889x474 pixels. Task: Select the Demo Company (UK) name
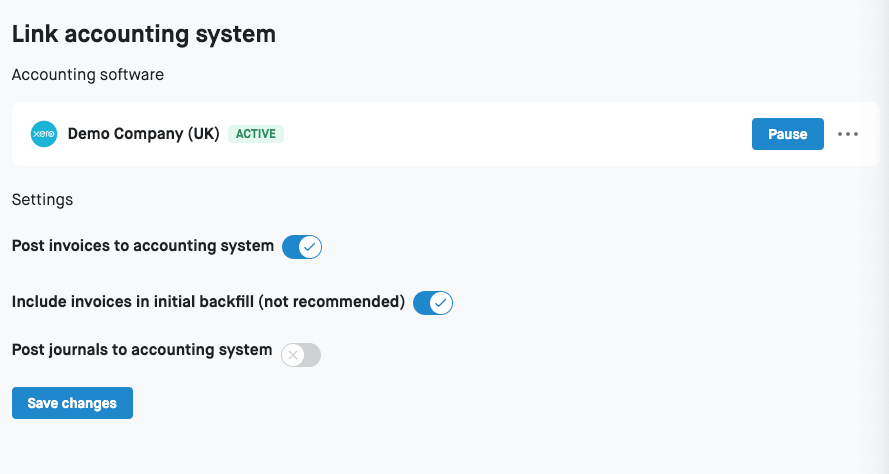[x=143, y=134]
